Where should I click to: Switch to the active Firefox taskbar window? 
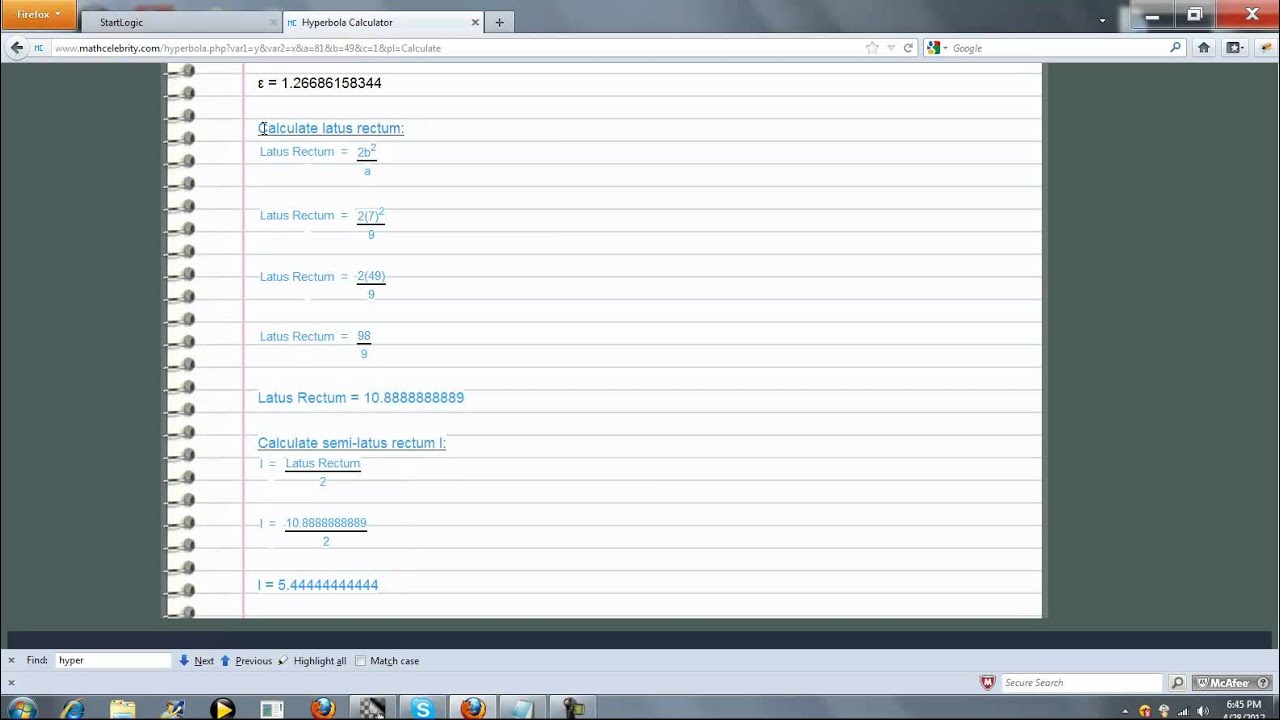pyautogui.click(x=472, y=709)
